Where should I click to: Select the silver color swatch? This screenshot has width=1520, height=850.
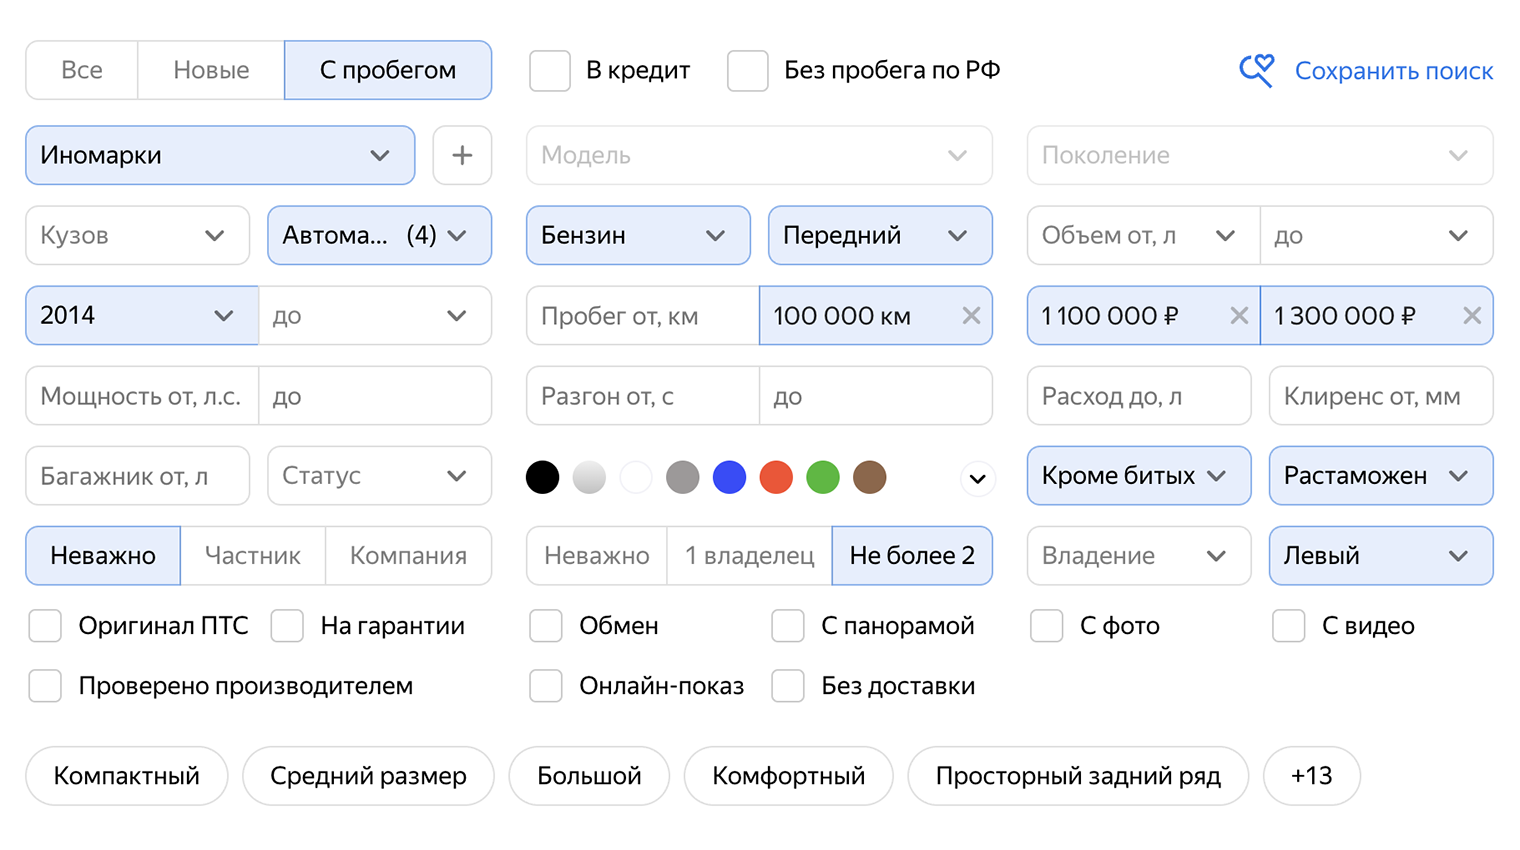coord(589,477)
